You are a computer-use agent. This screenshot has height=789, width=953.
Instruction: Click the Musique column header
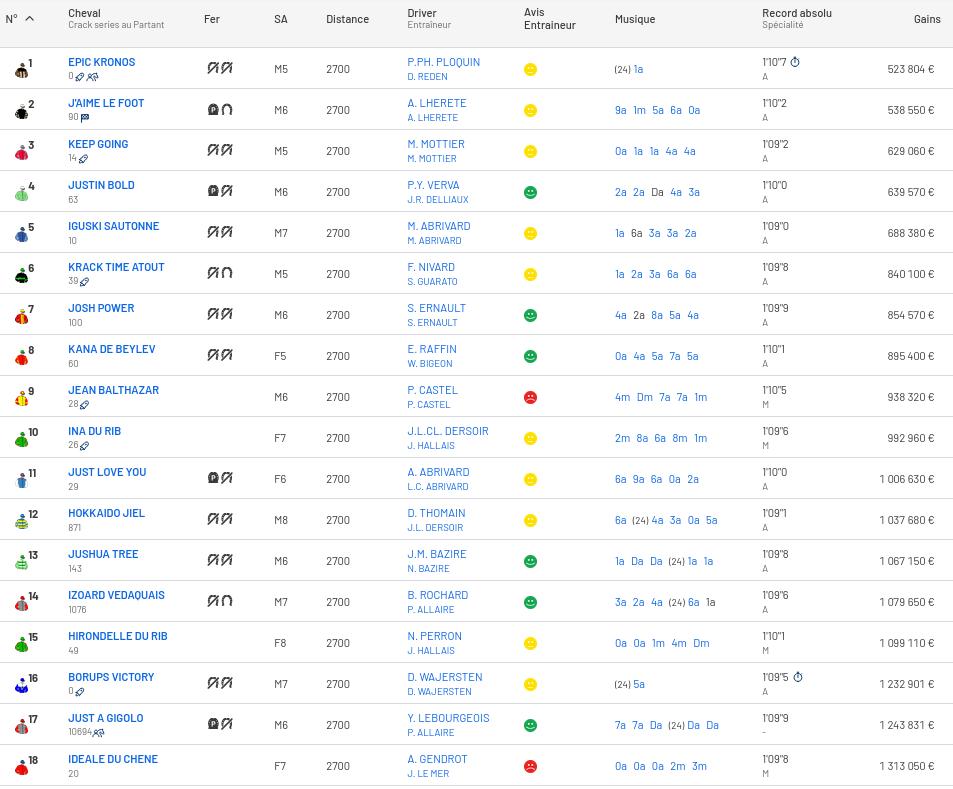coord(634,19)
